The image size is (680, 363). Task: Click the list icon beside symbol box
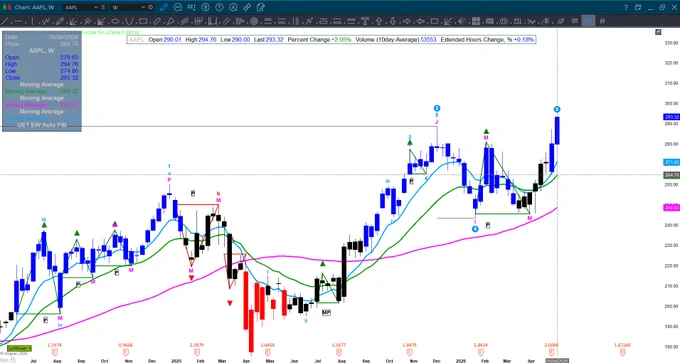point(103,7)
